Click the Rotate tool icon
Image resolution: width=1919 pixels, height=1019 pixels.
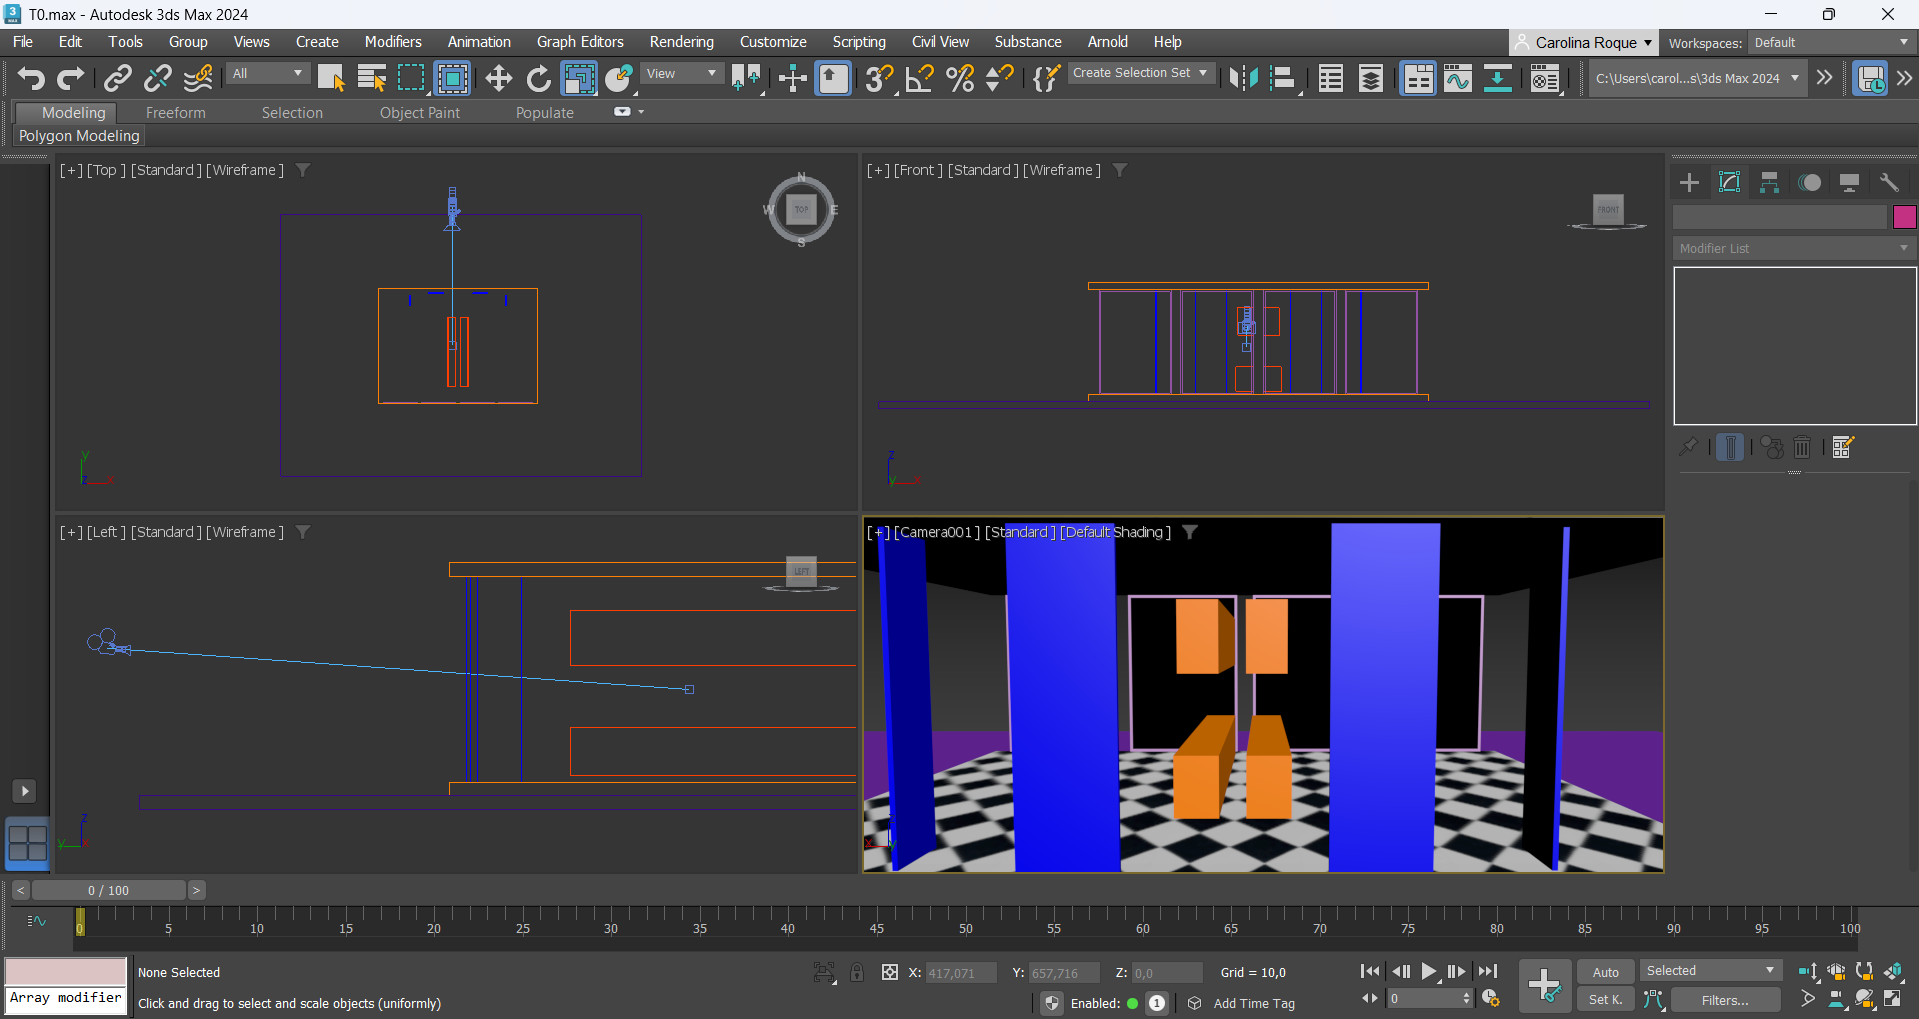tap(538, 78)
